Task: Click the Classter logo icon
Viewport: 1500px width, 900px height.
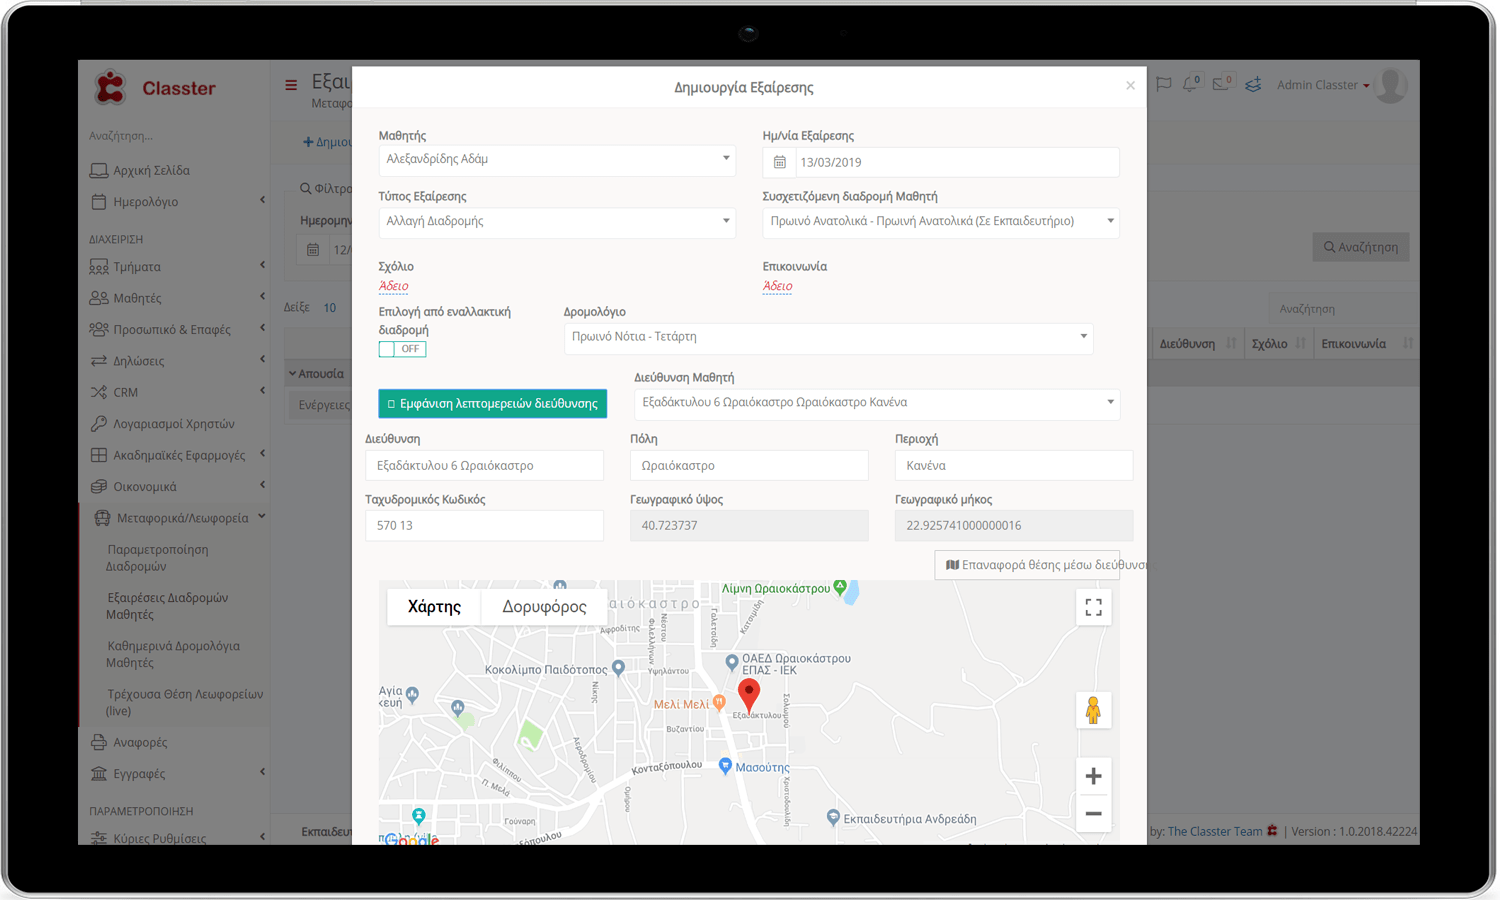Action: 110,87
